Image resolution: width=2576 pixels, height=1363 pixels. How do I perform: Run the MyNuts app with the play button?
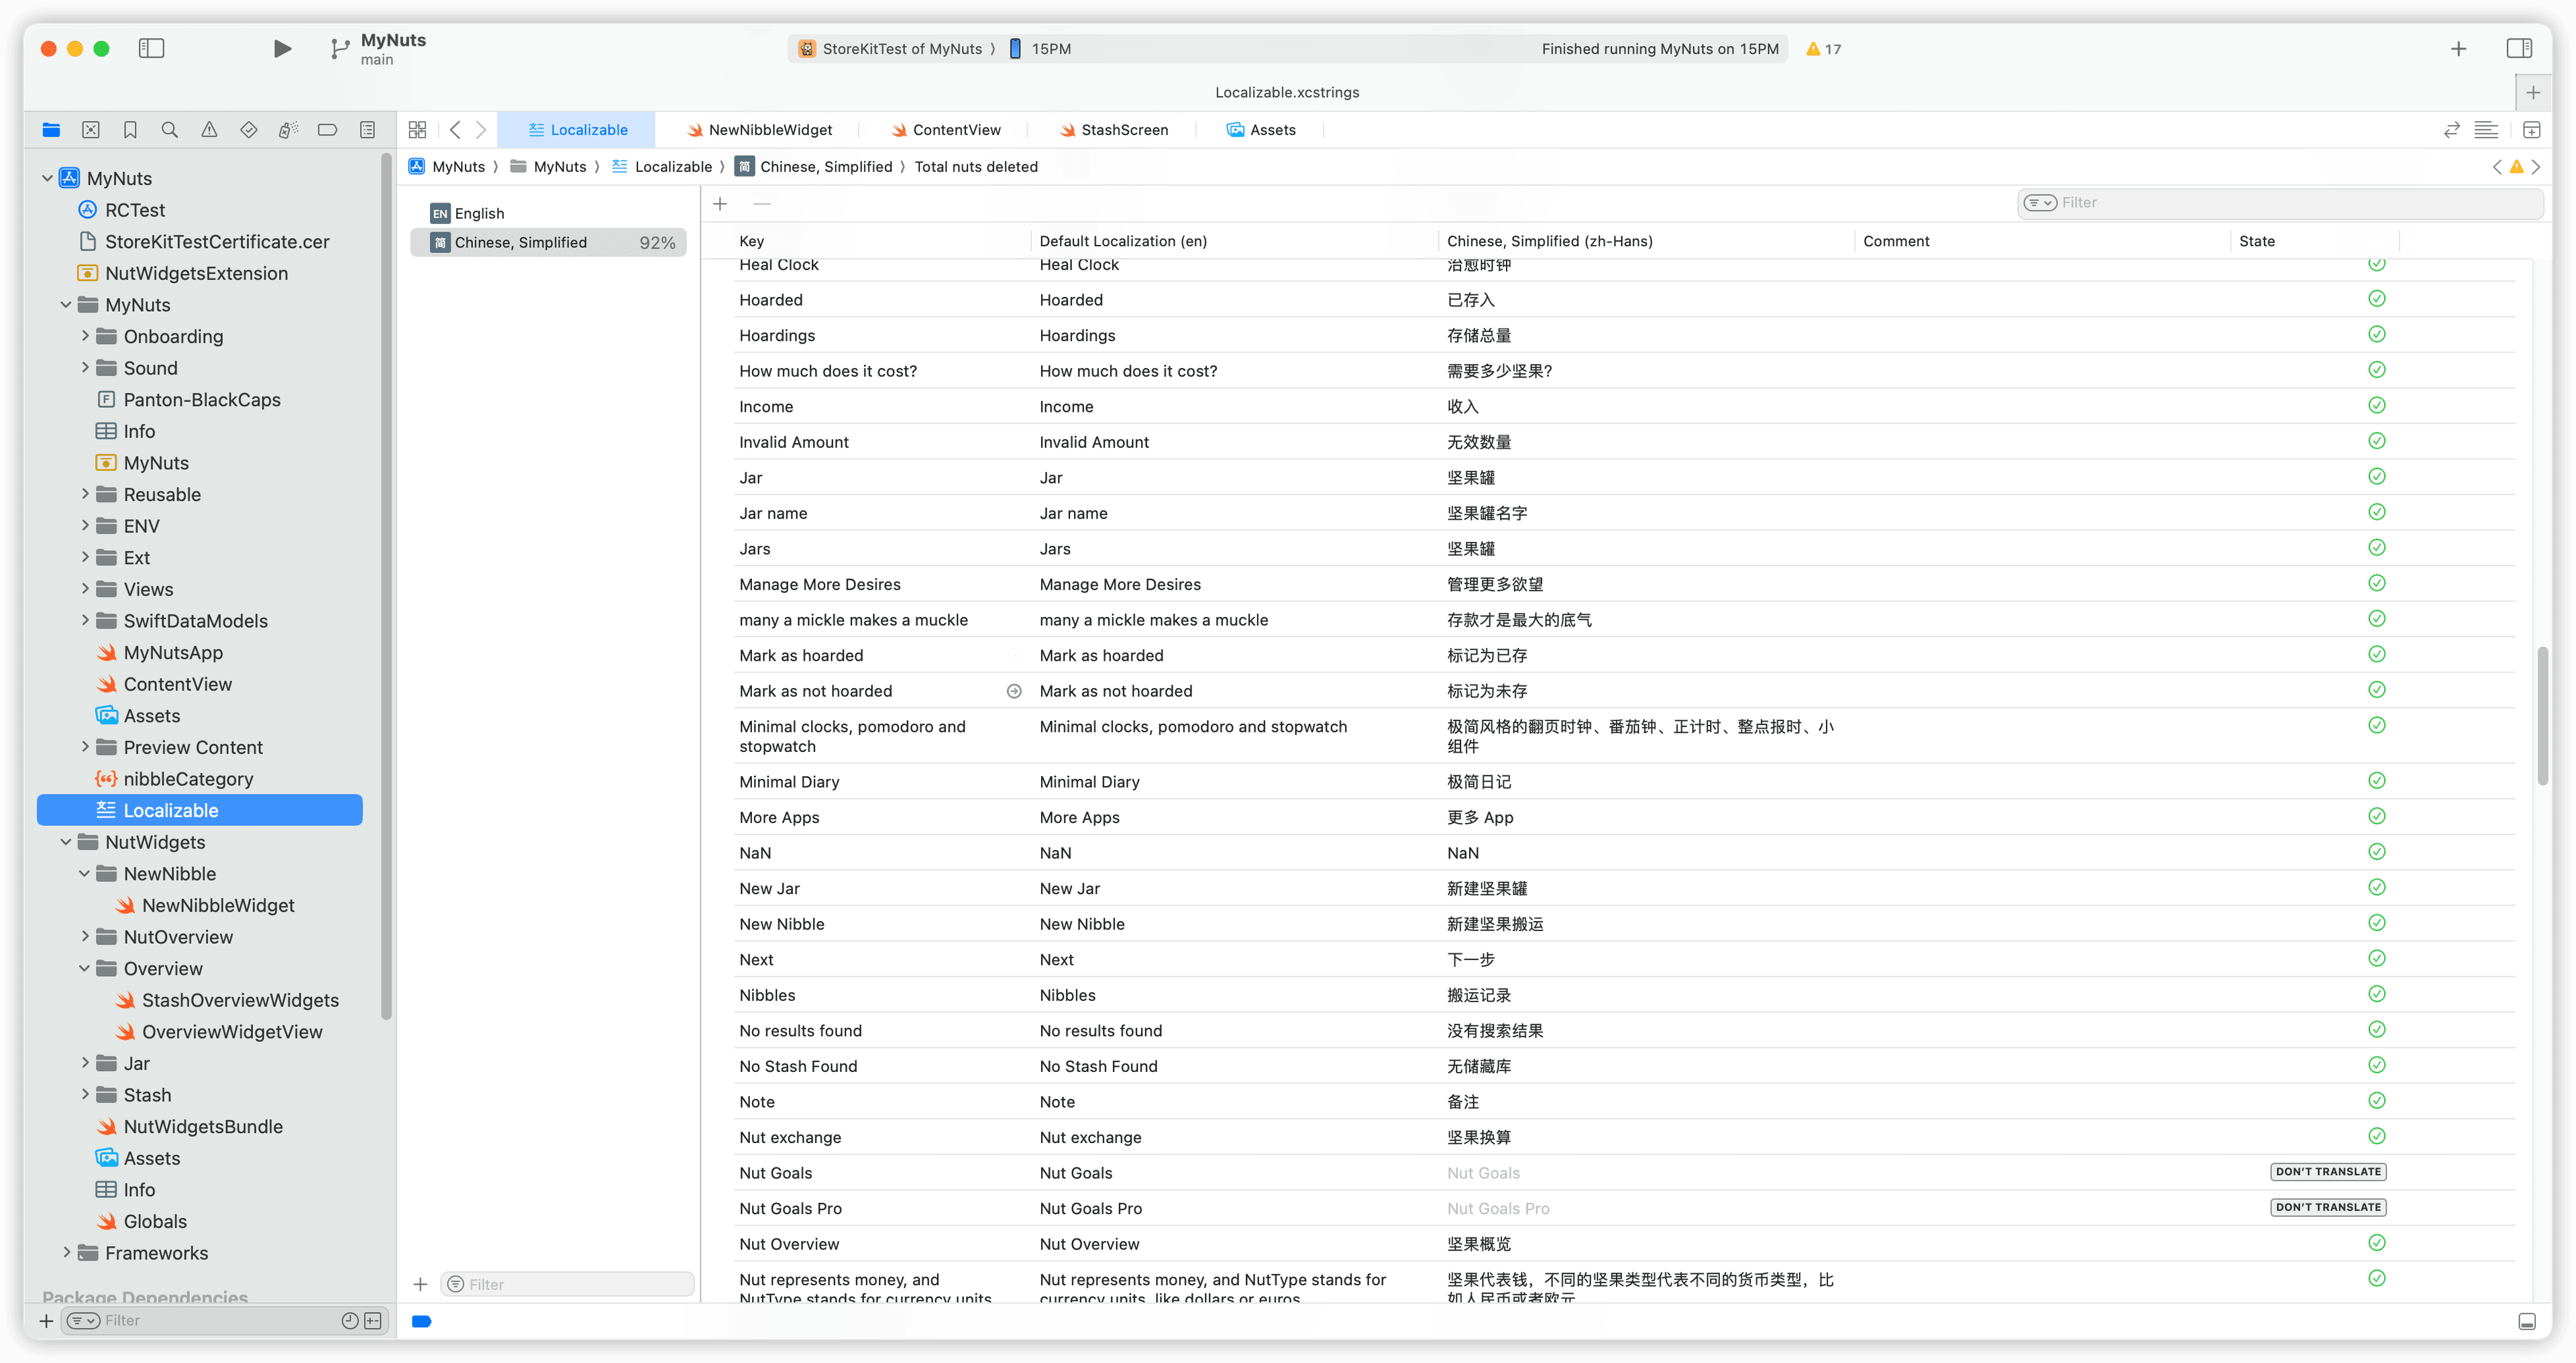(x=282, y=48)
